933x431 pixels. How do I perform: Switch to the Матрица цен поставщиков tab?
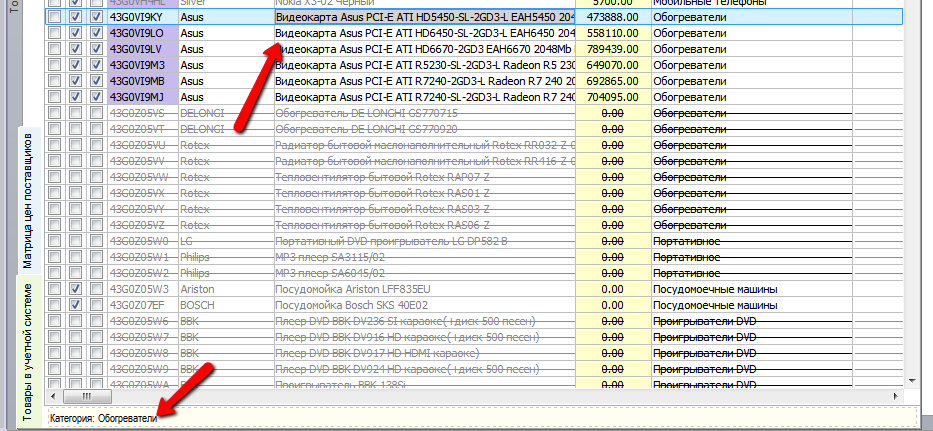click(29, 201)
